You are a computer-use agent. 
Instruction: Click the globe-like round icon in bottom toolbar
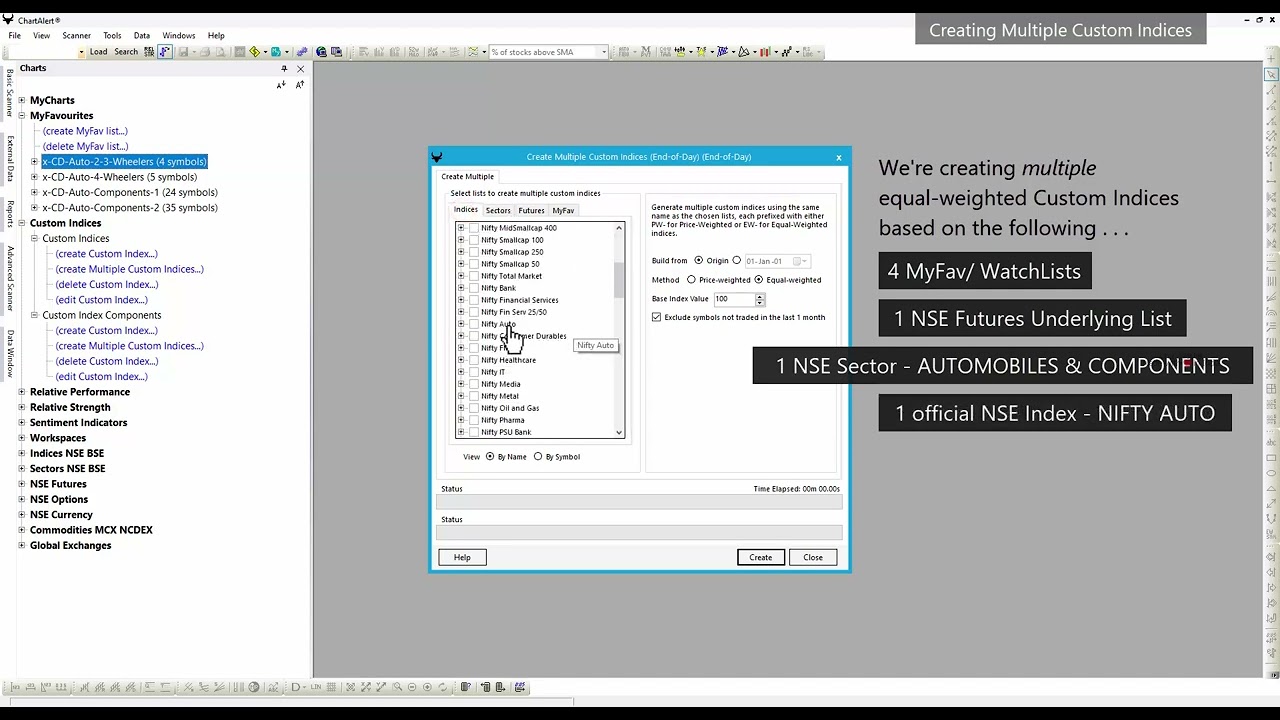point(254,687)
